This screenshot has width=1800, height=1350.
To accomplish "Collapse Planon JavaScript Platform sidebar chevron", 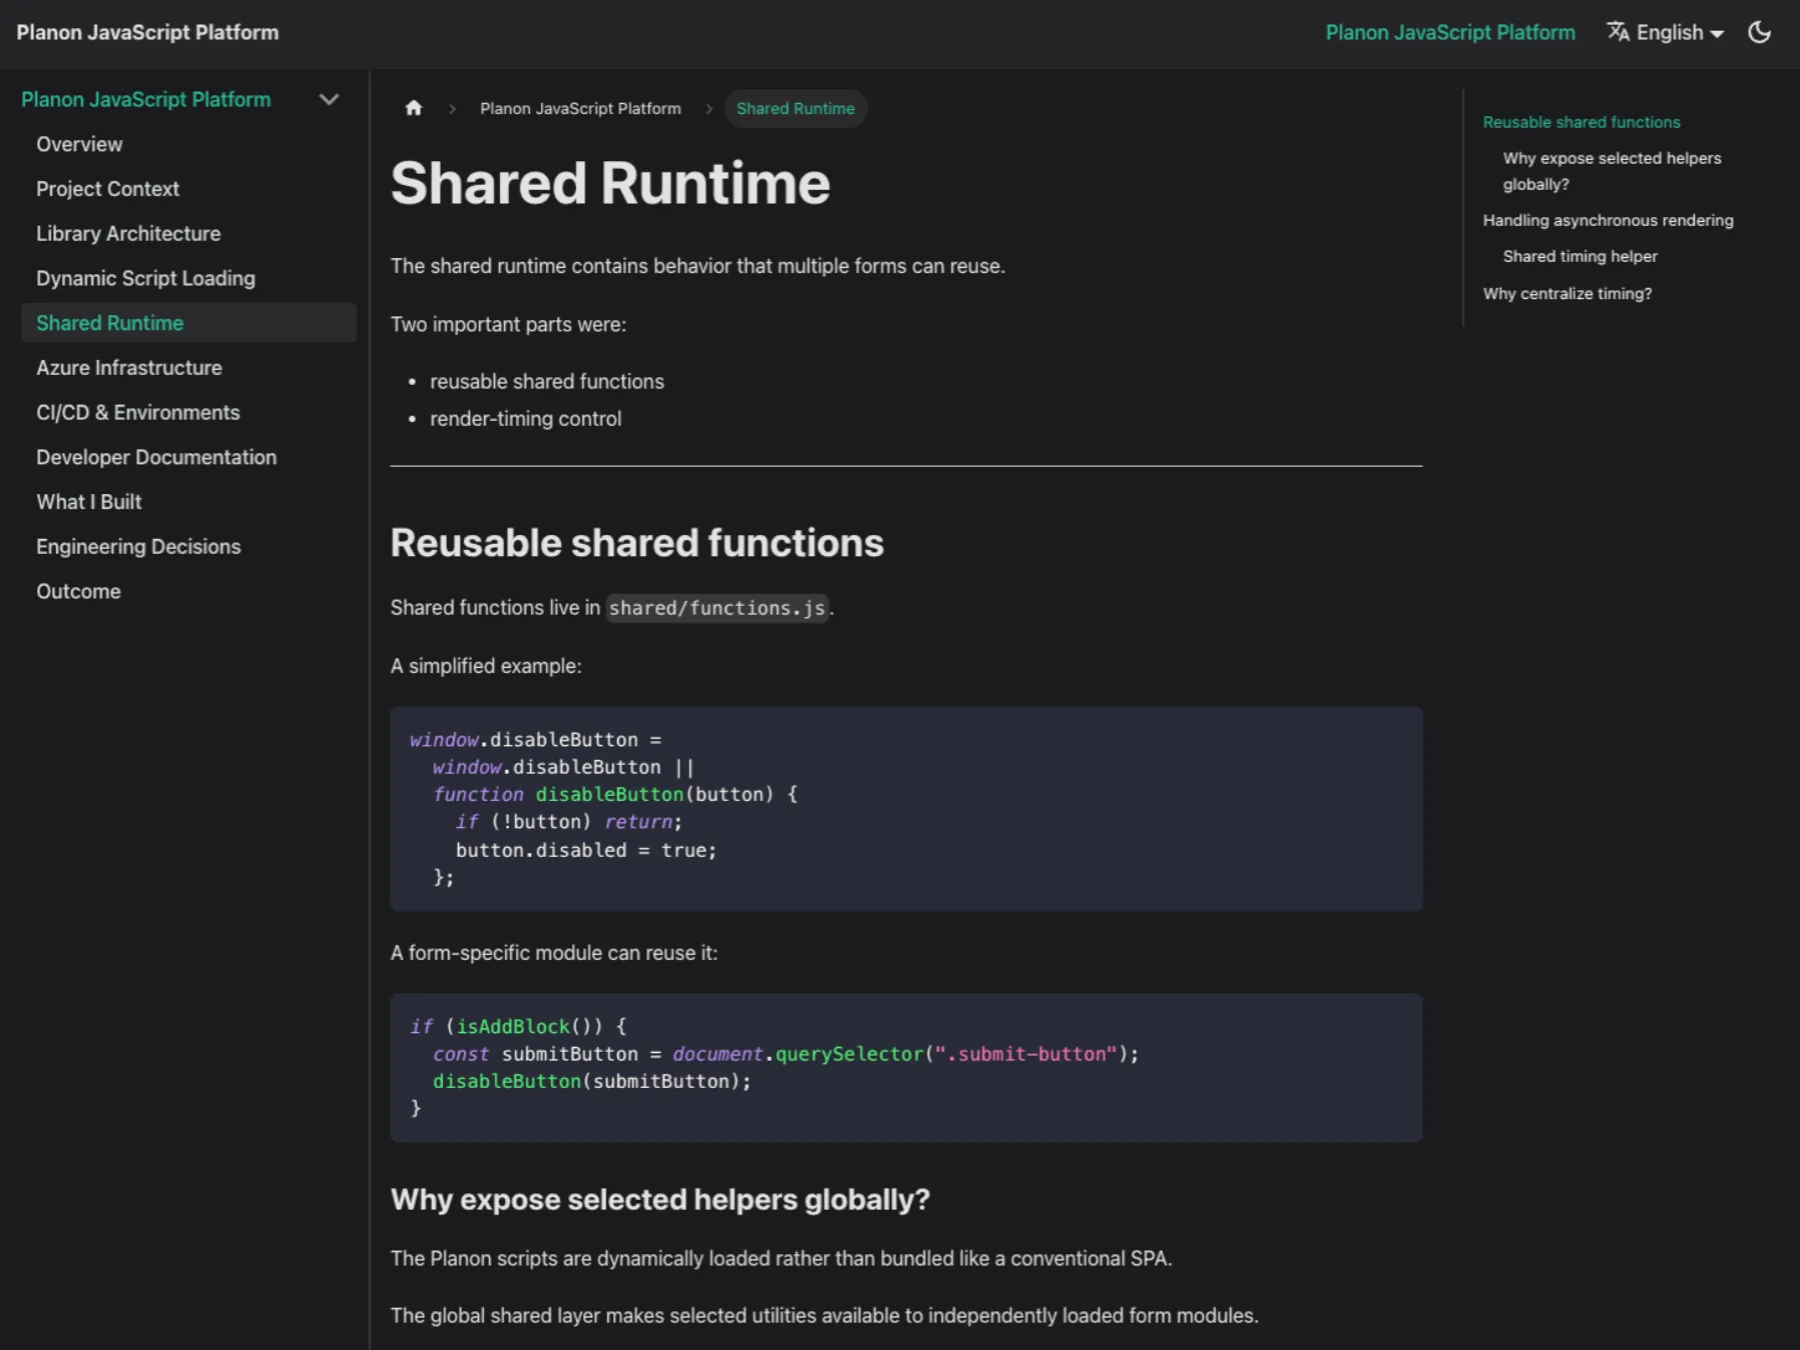I will tap(328, 99).
